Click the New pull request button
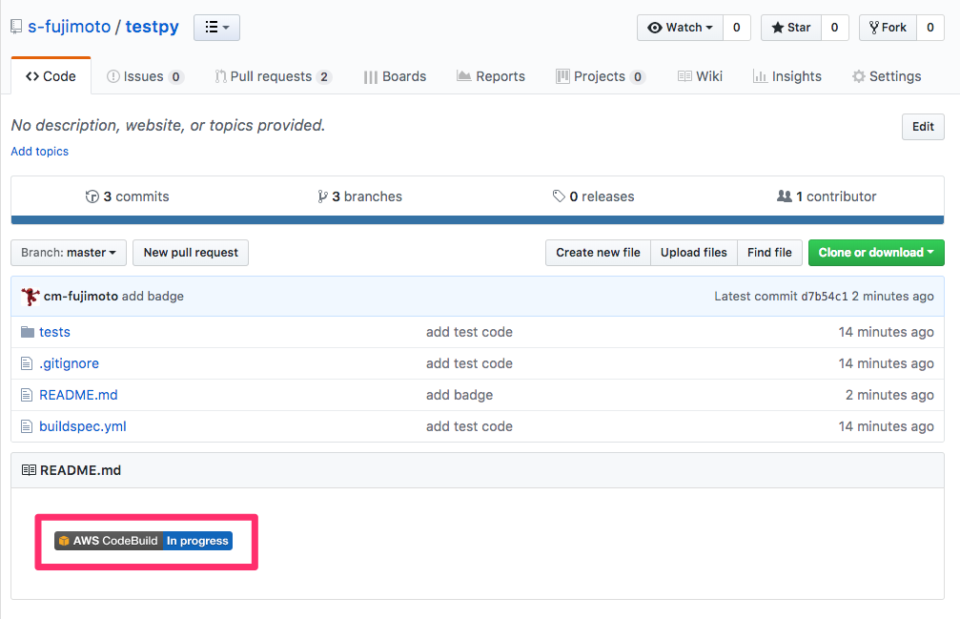960x619 pixels. 190,253
